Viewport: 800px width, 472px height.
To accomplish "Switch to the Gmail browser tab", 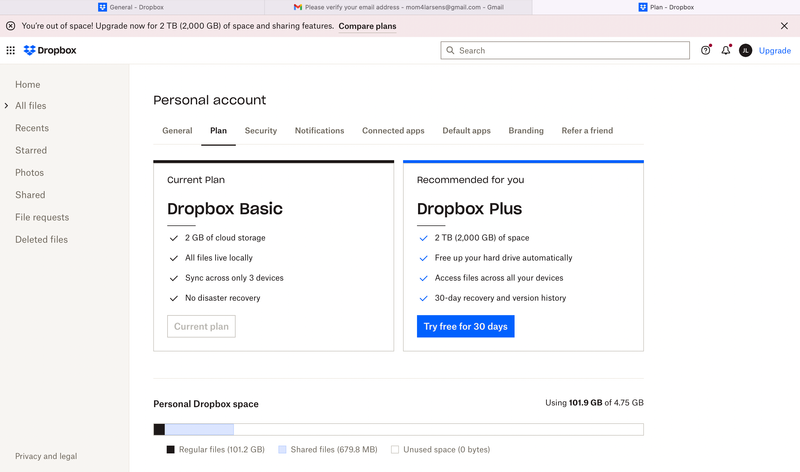I will [x=399, y=7].
